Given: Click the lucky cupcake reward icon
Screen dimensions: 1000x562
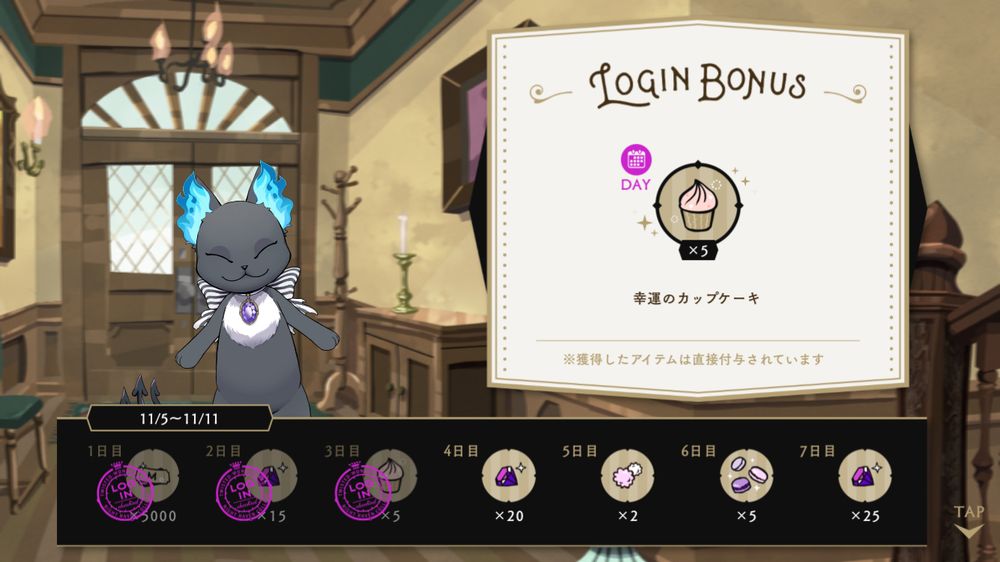Looking at the screenshot, I should [698, 205].
